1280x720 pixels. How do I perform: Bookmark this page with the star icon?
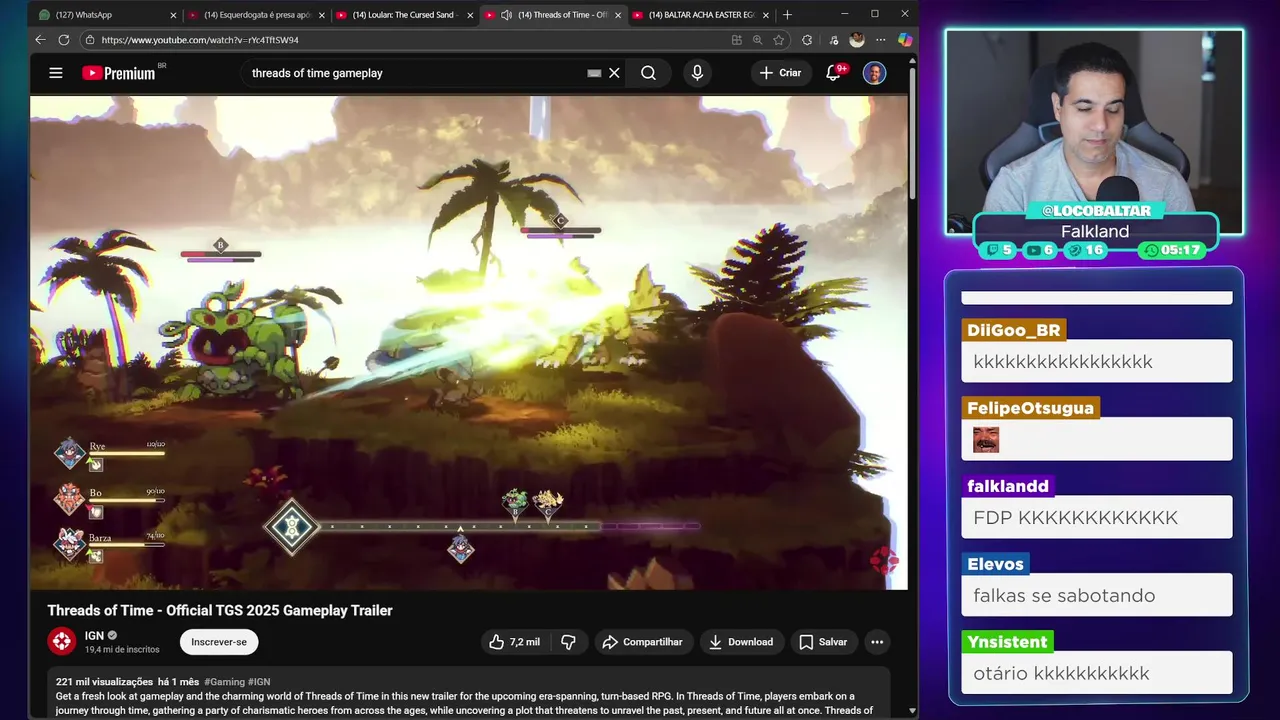click(779, 40)
